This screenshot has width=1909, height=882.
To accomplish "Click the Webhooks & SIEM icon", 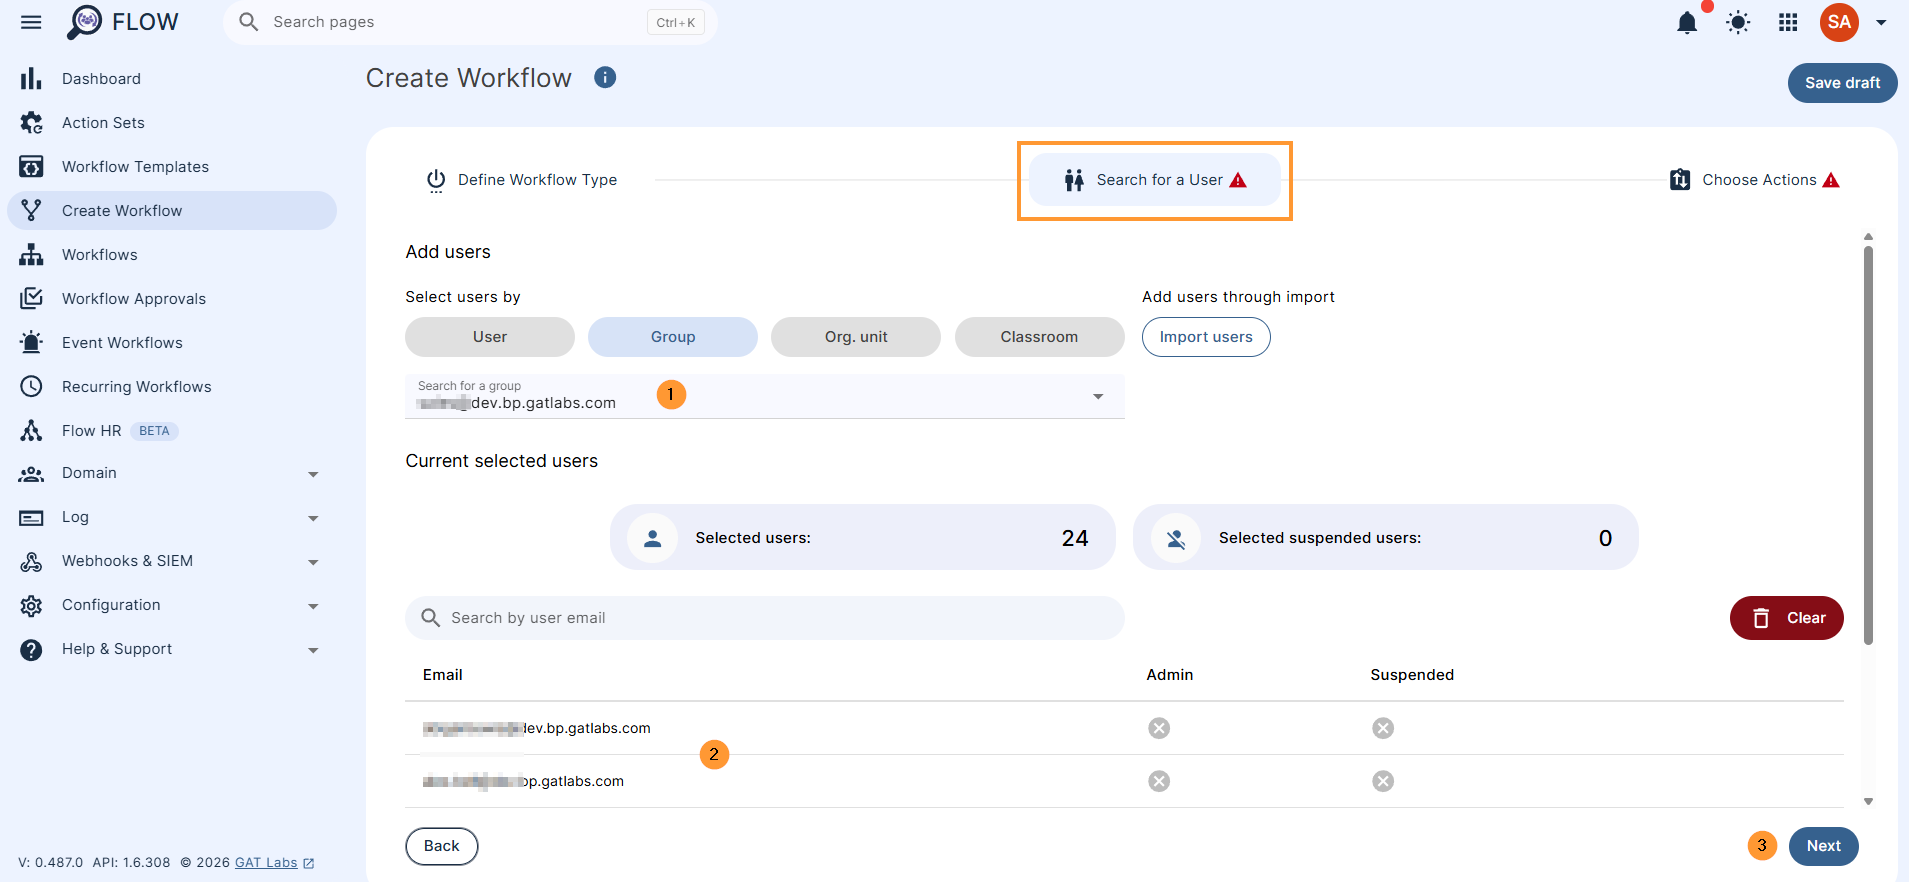I will (31, 562).
